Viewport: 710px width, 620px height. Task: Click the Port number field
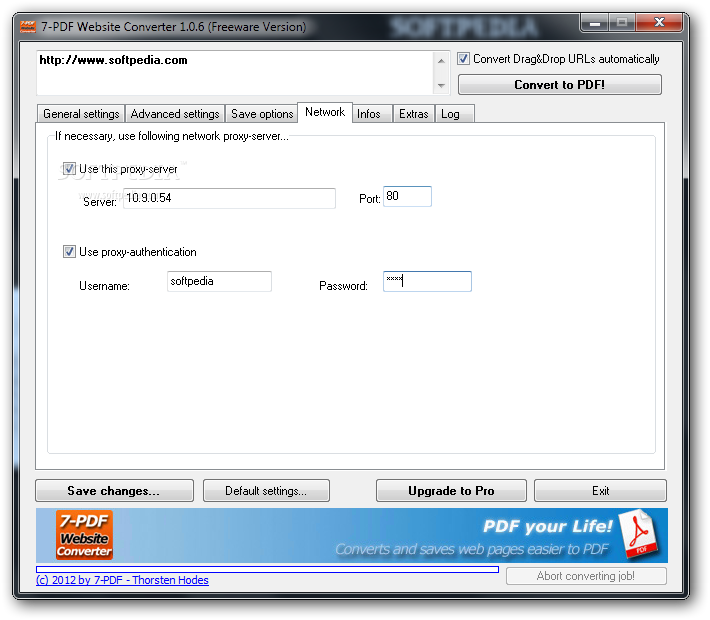pyautogui.click(x=407, y=197)
